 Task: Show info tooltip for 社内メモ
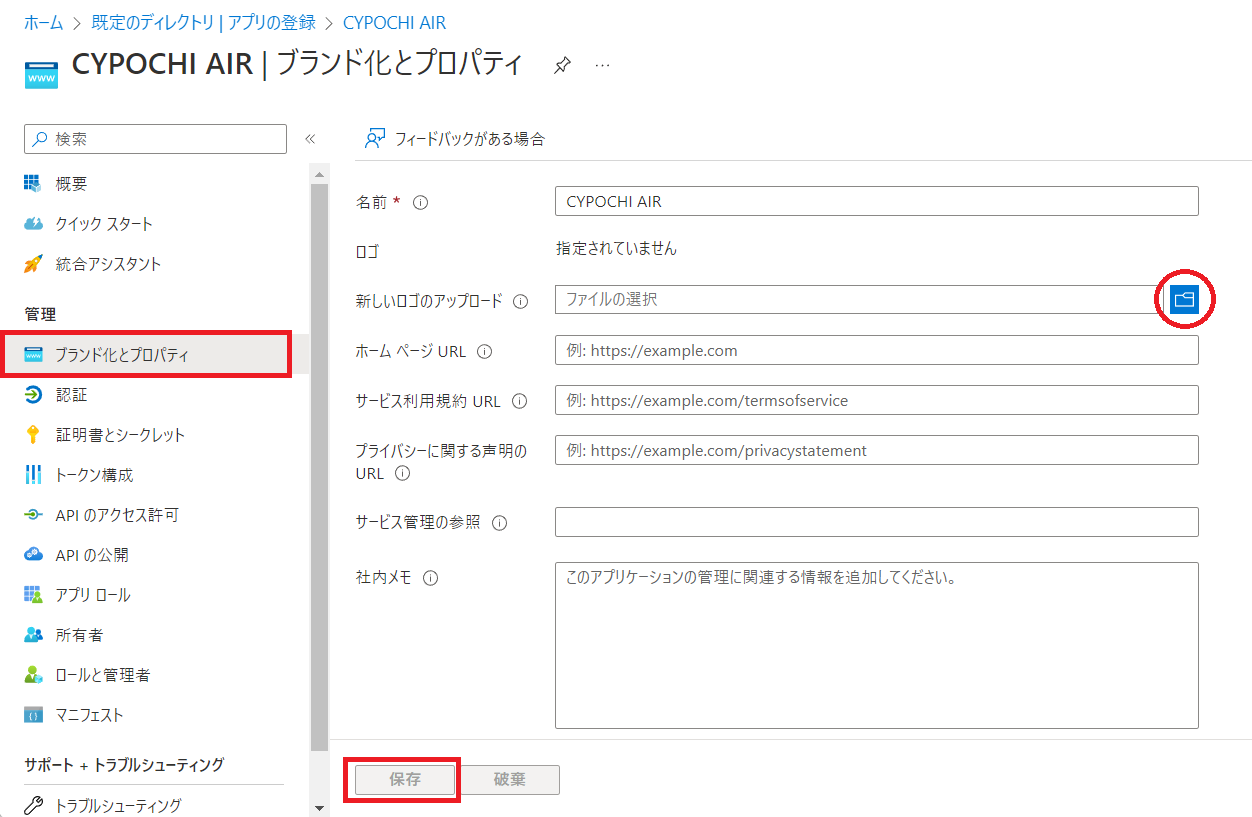(431, 578)
